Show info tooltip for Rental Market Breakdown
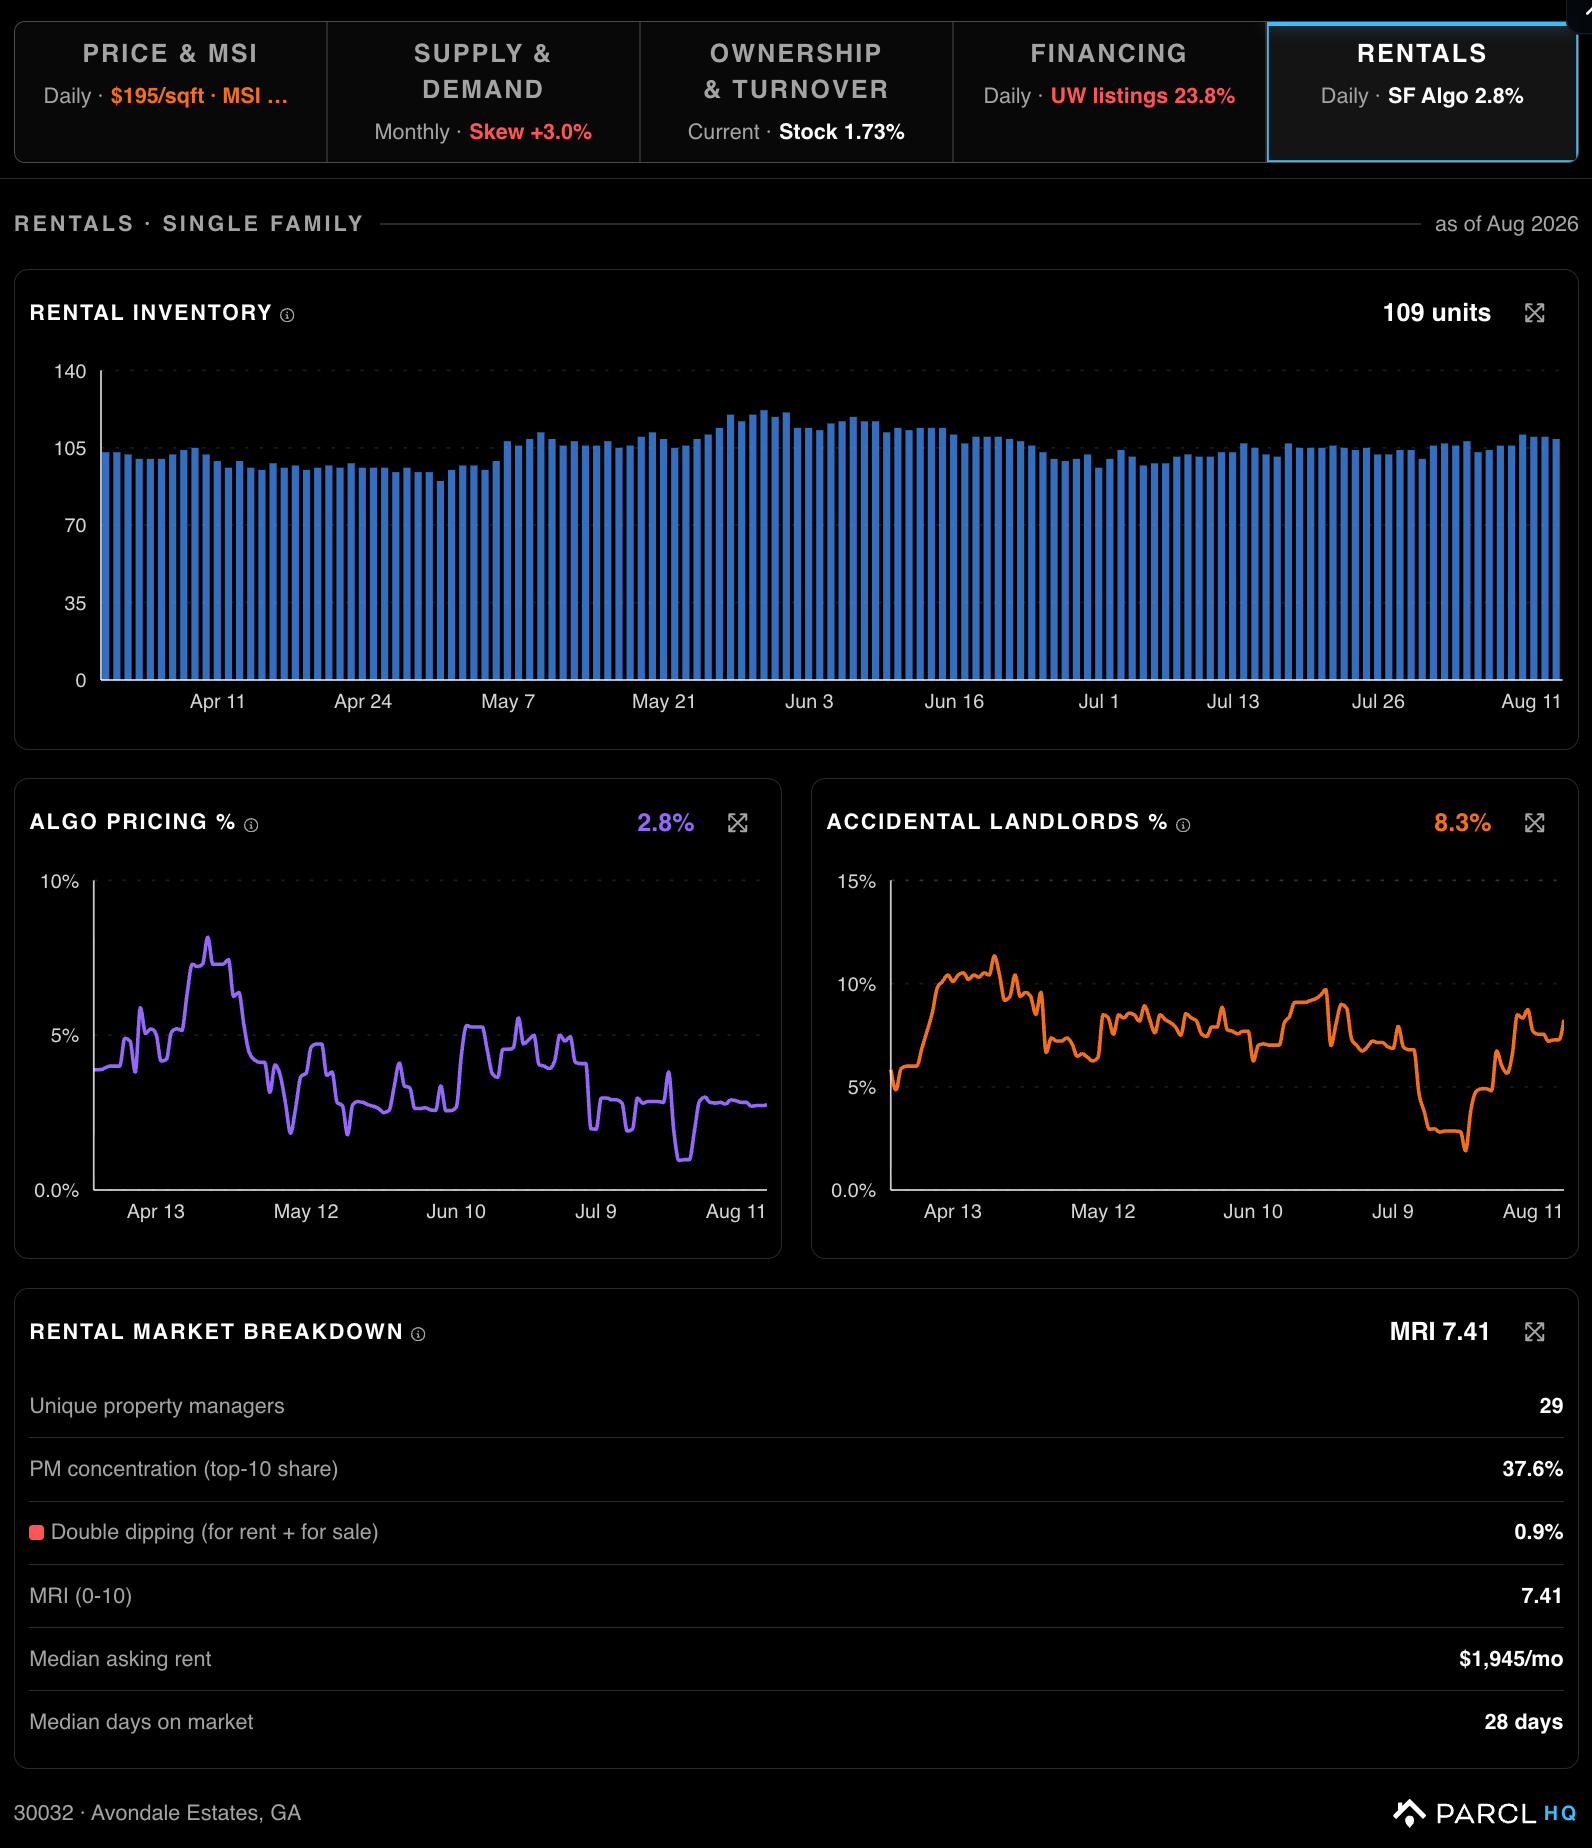The image size is (1592, 1848). tap(418, 1334)
